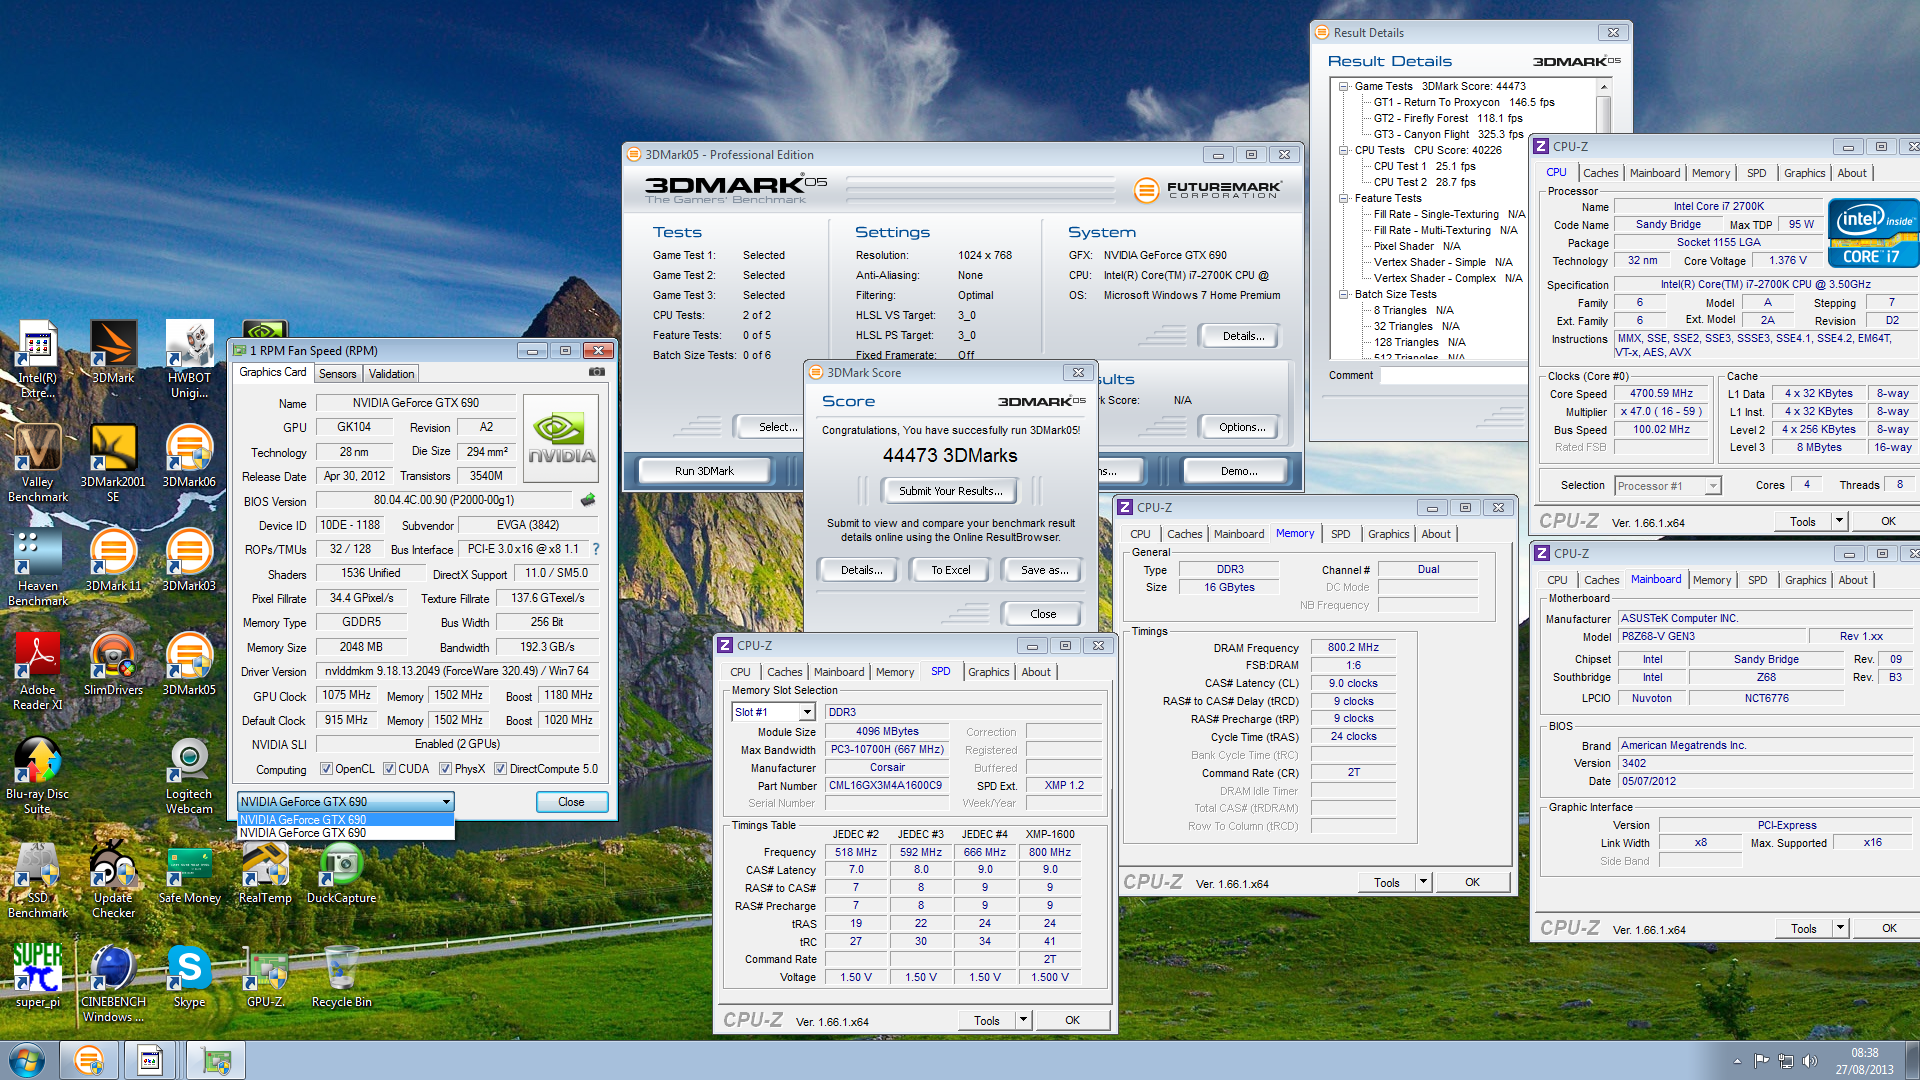This screenshot has width=1920, height=1080.
Task: Launch Skype from the desktop
Action: pyautogui.click(x=189, y=977)
